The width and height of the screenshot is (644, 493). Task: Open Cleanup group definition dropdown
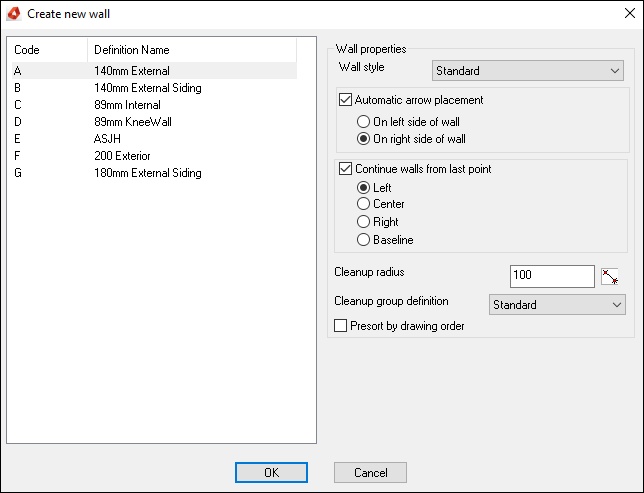tap(557, 305)
